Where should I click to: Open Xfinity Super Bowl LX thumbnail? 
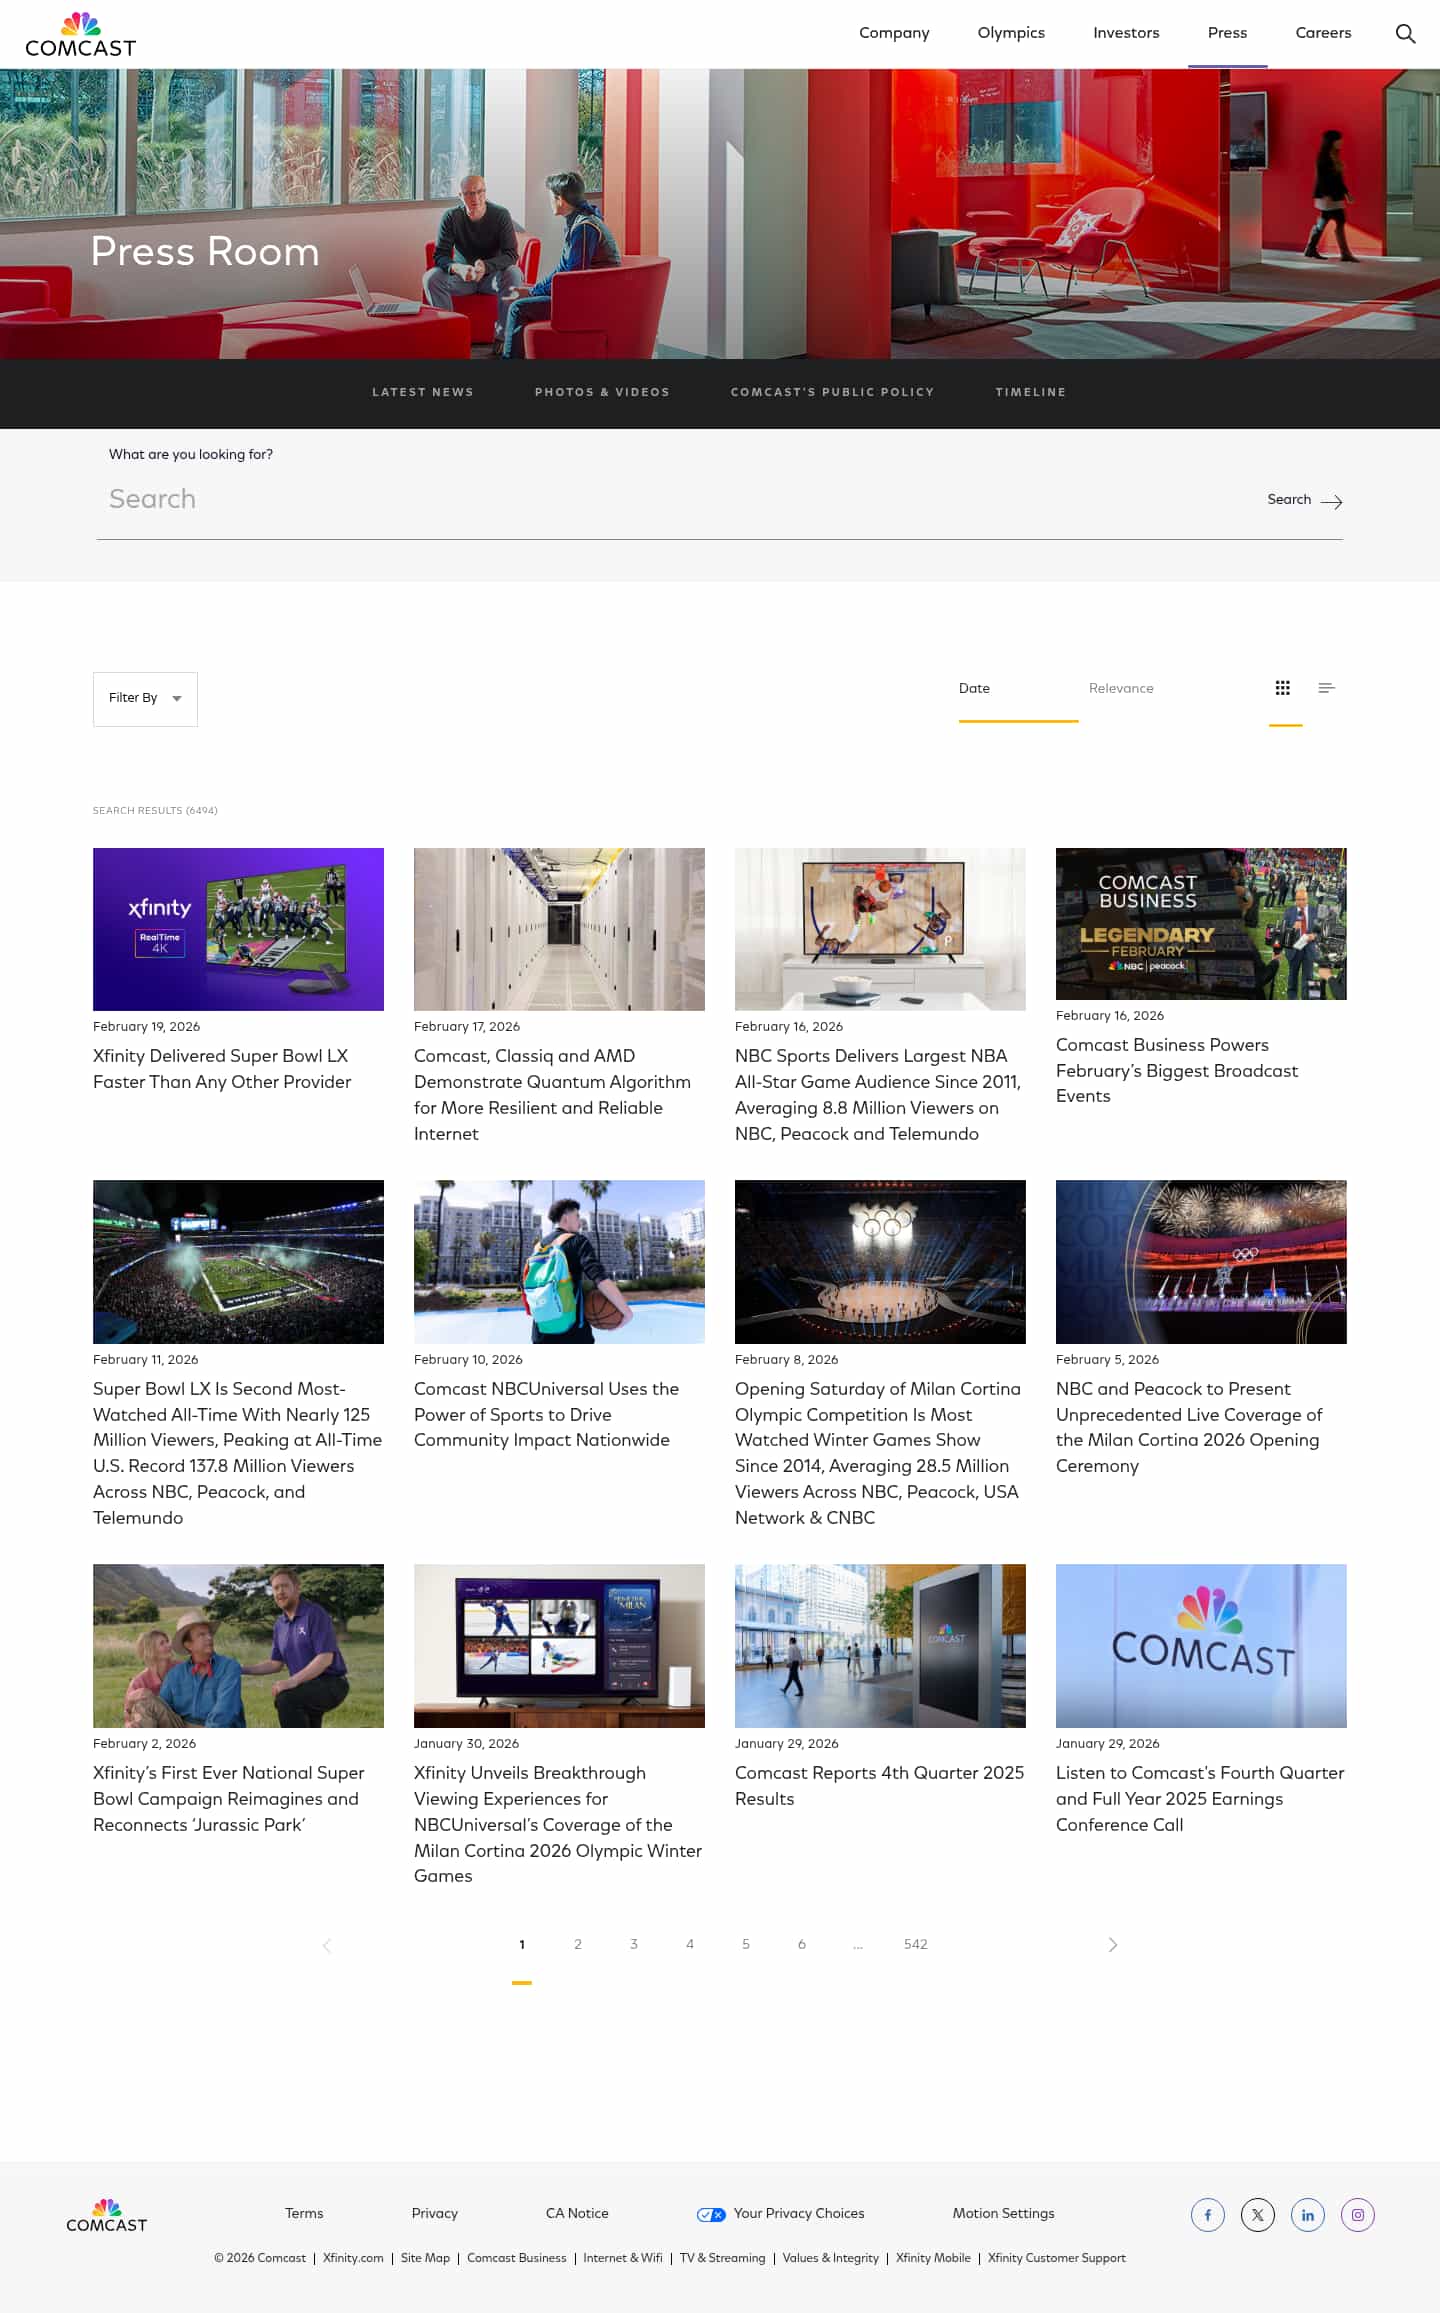(x=238, y=929)
